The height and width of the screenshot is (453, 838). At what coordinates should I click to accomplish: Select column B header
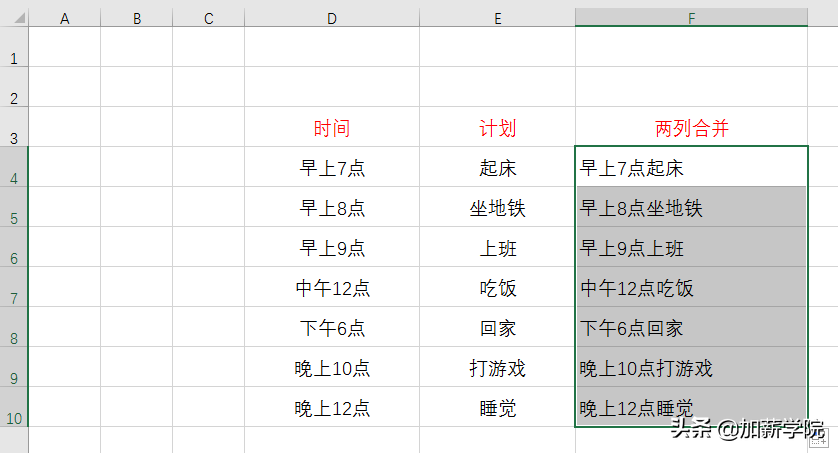[x=137, y=19]
